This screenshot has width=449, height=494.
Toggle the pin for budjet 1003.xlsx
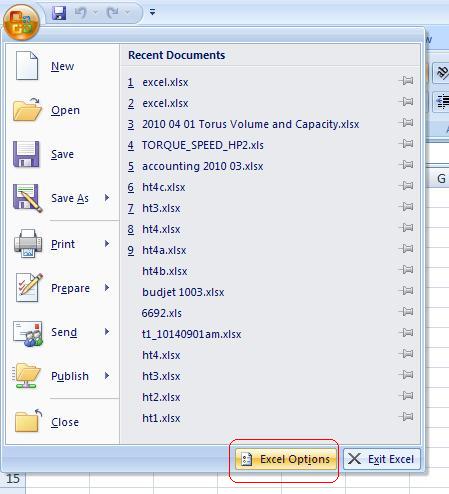point(406,290)
